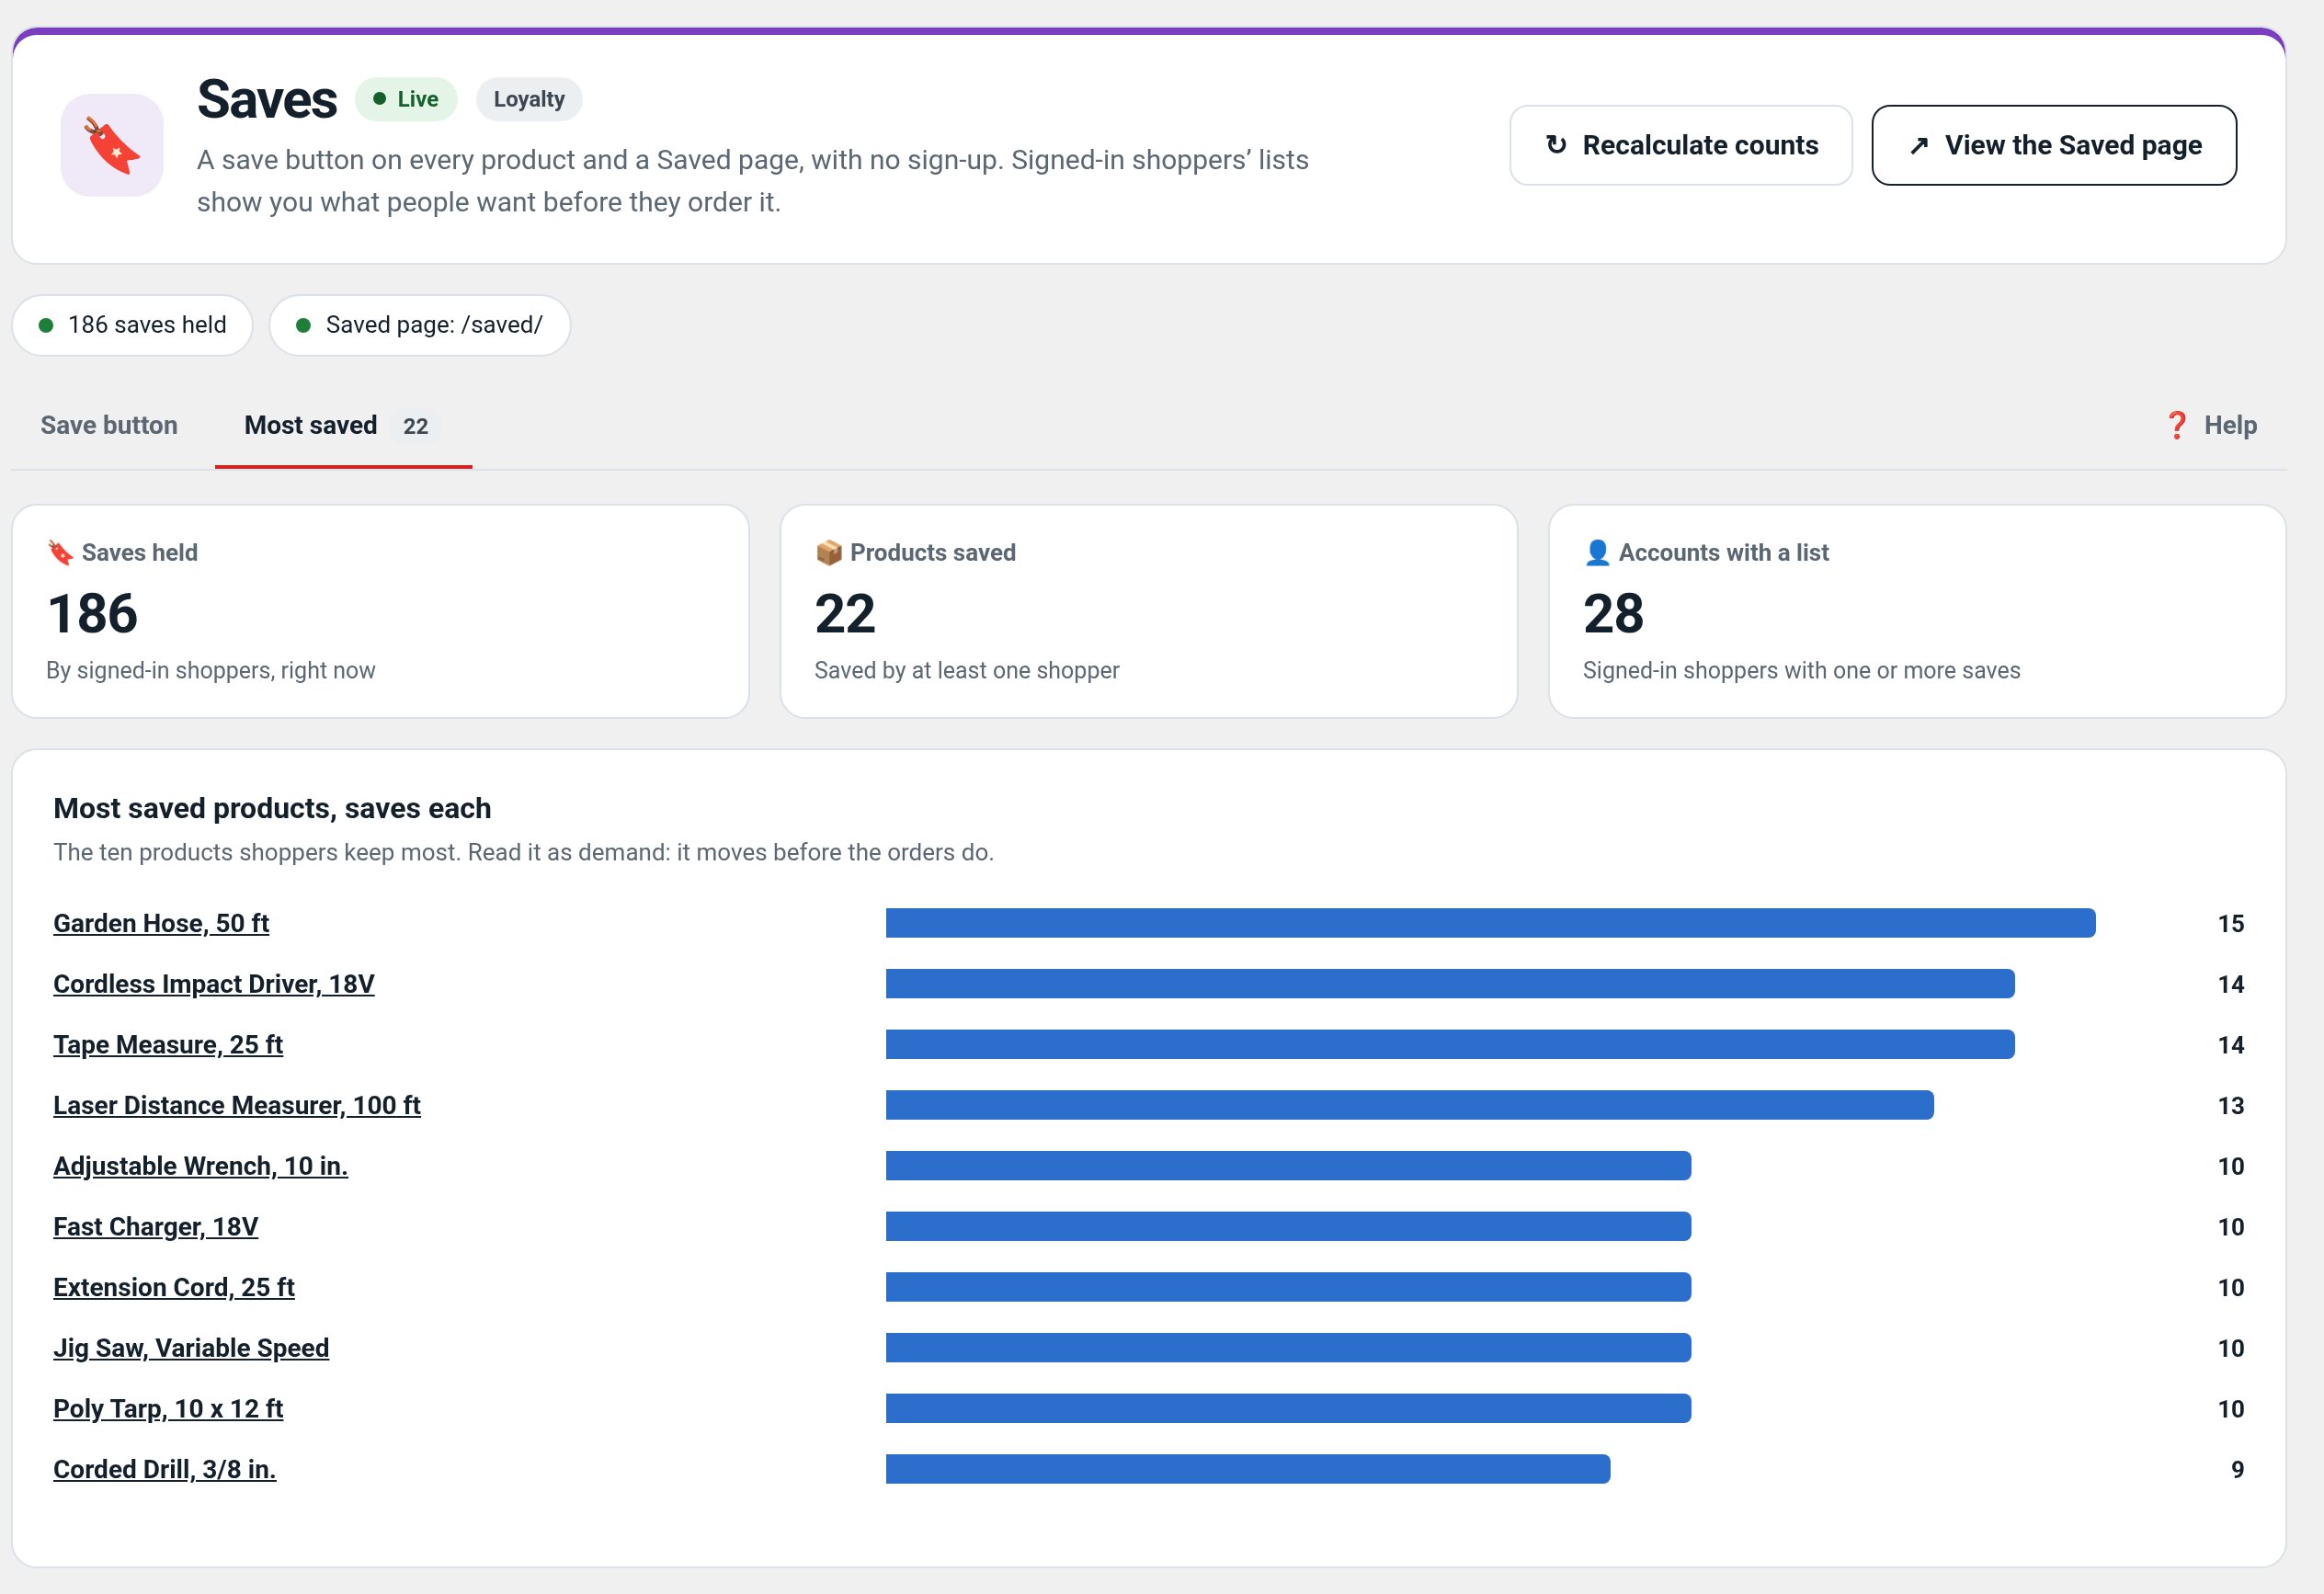The image size is (2324, 1594).
Task: Click the Garden Hose saves bar
Action: tap(1490, 923)
